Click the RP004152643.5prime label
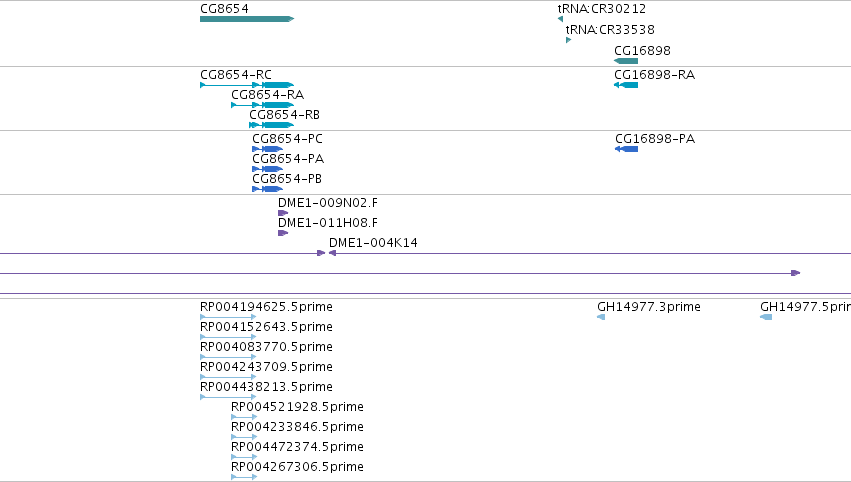 (x=266, y=327)
